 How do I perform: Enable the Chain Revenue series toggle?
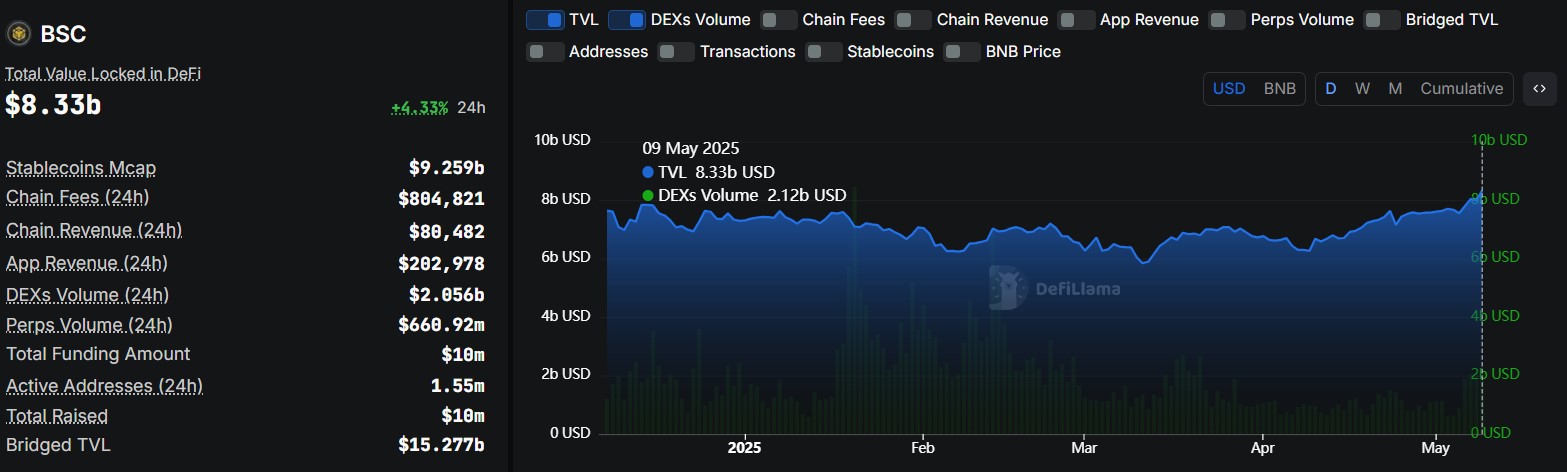[913, 20]
